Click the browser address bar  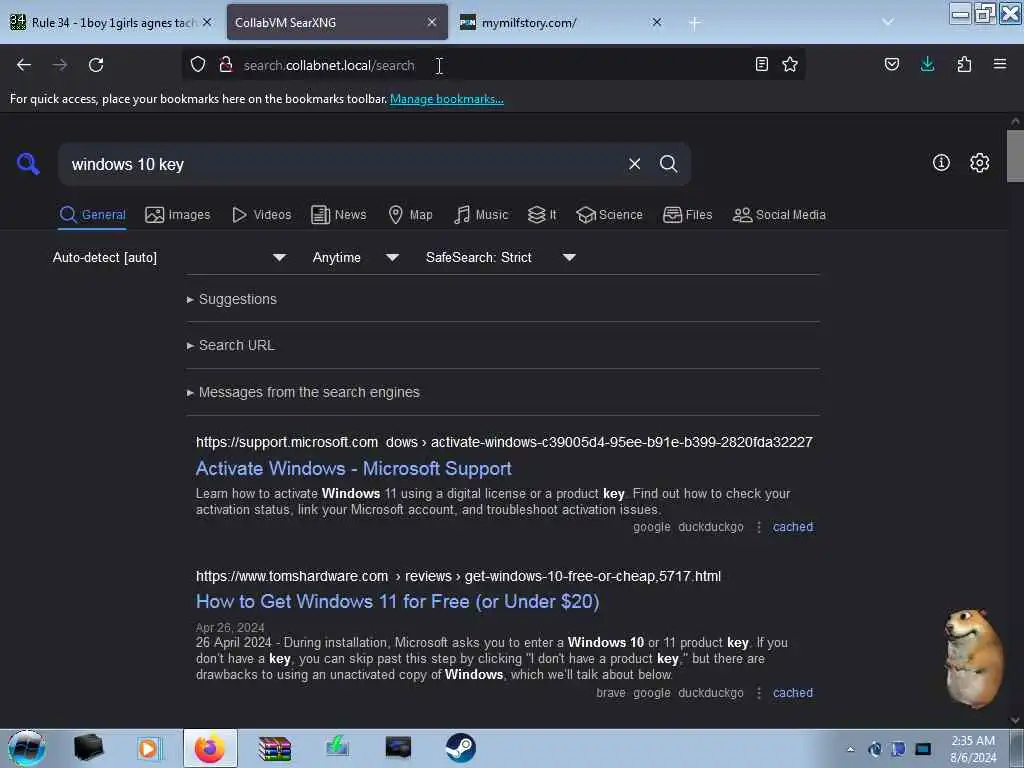[x=493, y=65]
